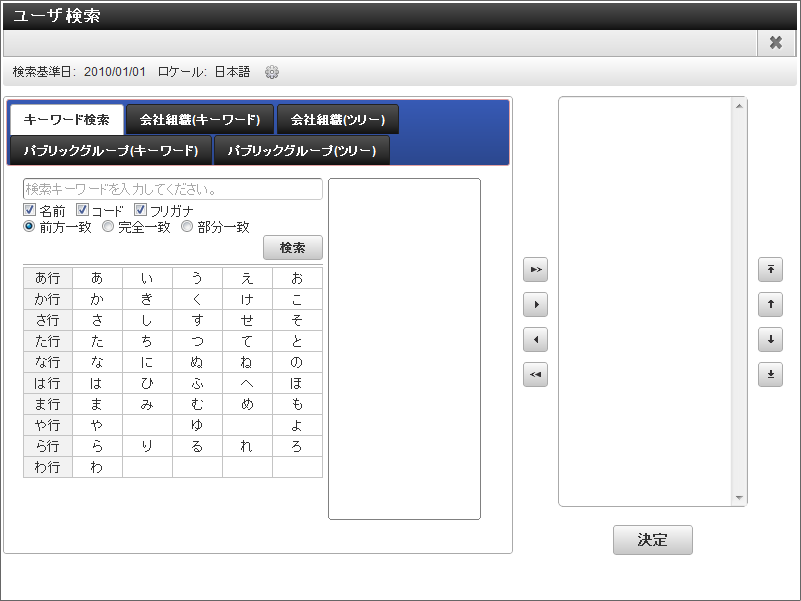Viewport: 801px width, 601px height.
Task: Click the search keyword input field
Action: [x=168, y=189]
